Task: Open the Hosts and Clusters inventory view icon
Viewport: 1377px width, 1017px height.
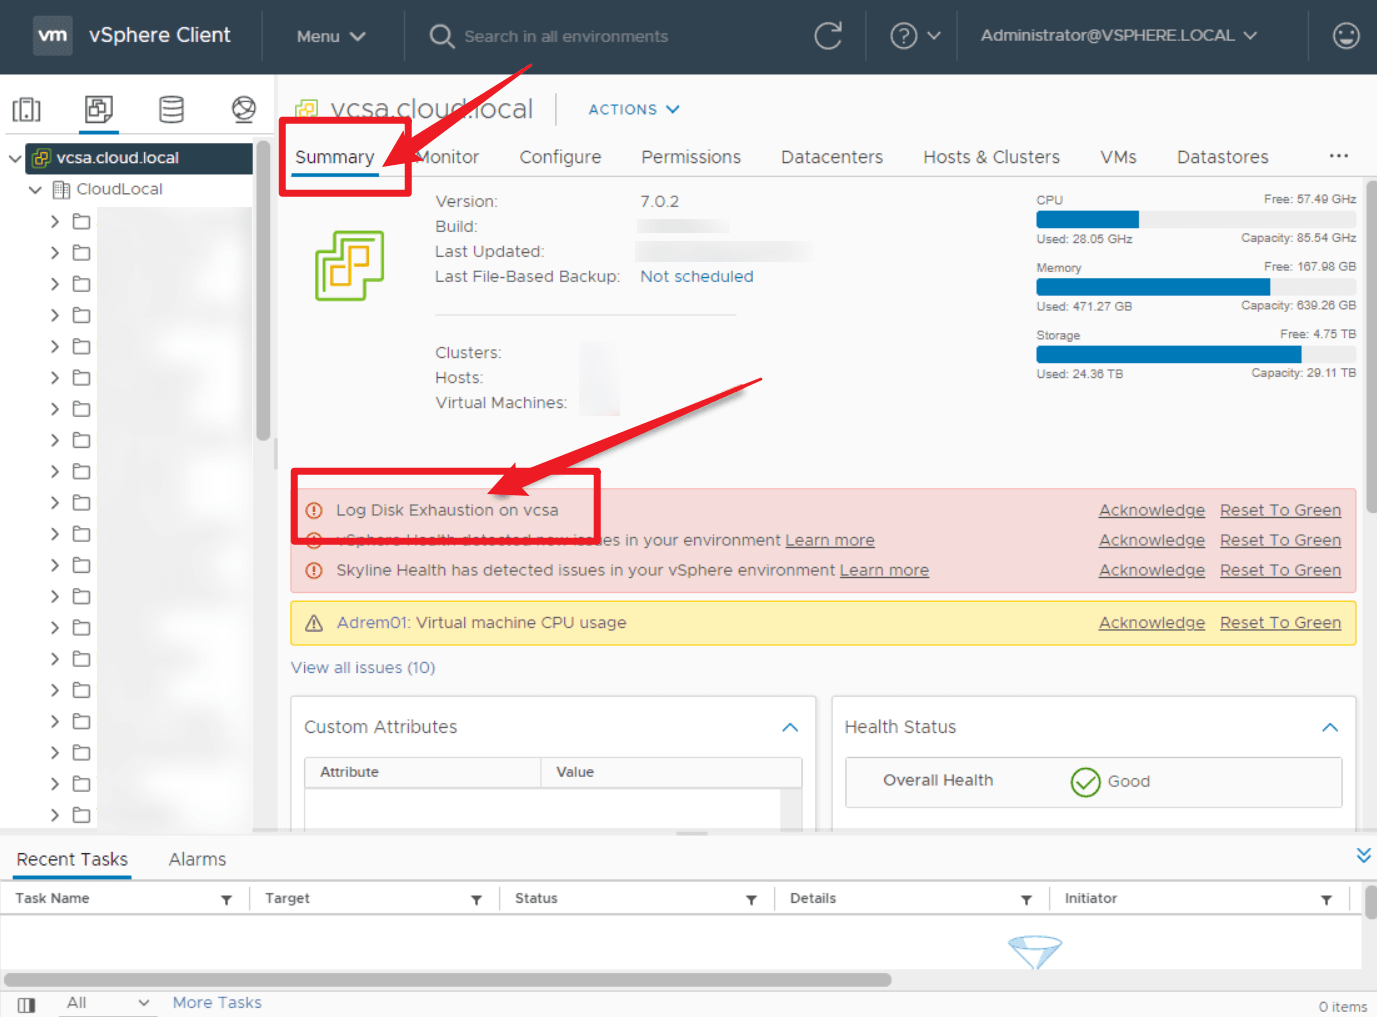Action: click(x=27, y=109)
